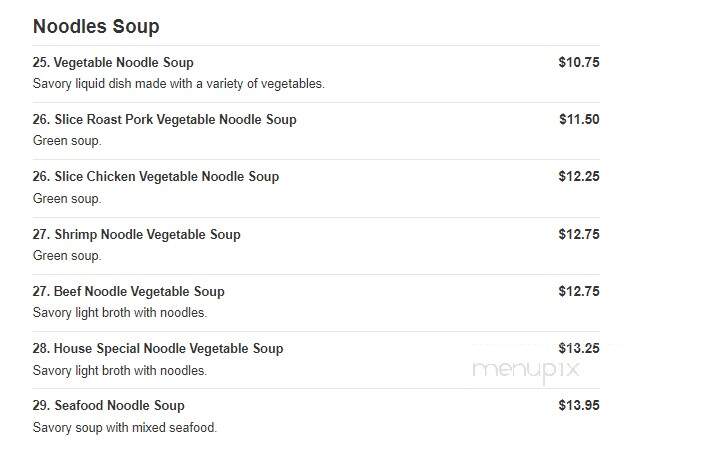Image resolution: width=705 pixels, height=452 pixels.
Task: Click the Noodles Soup section heading
Action: [x=96, y=27]
